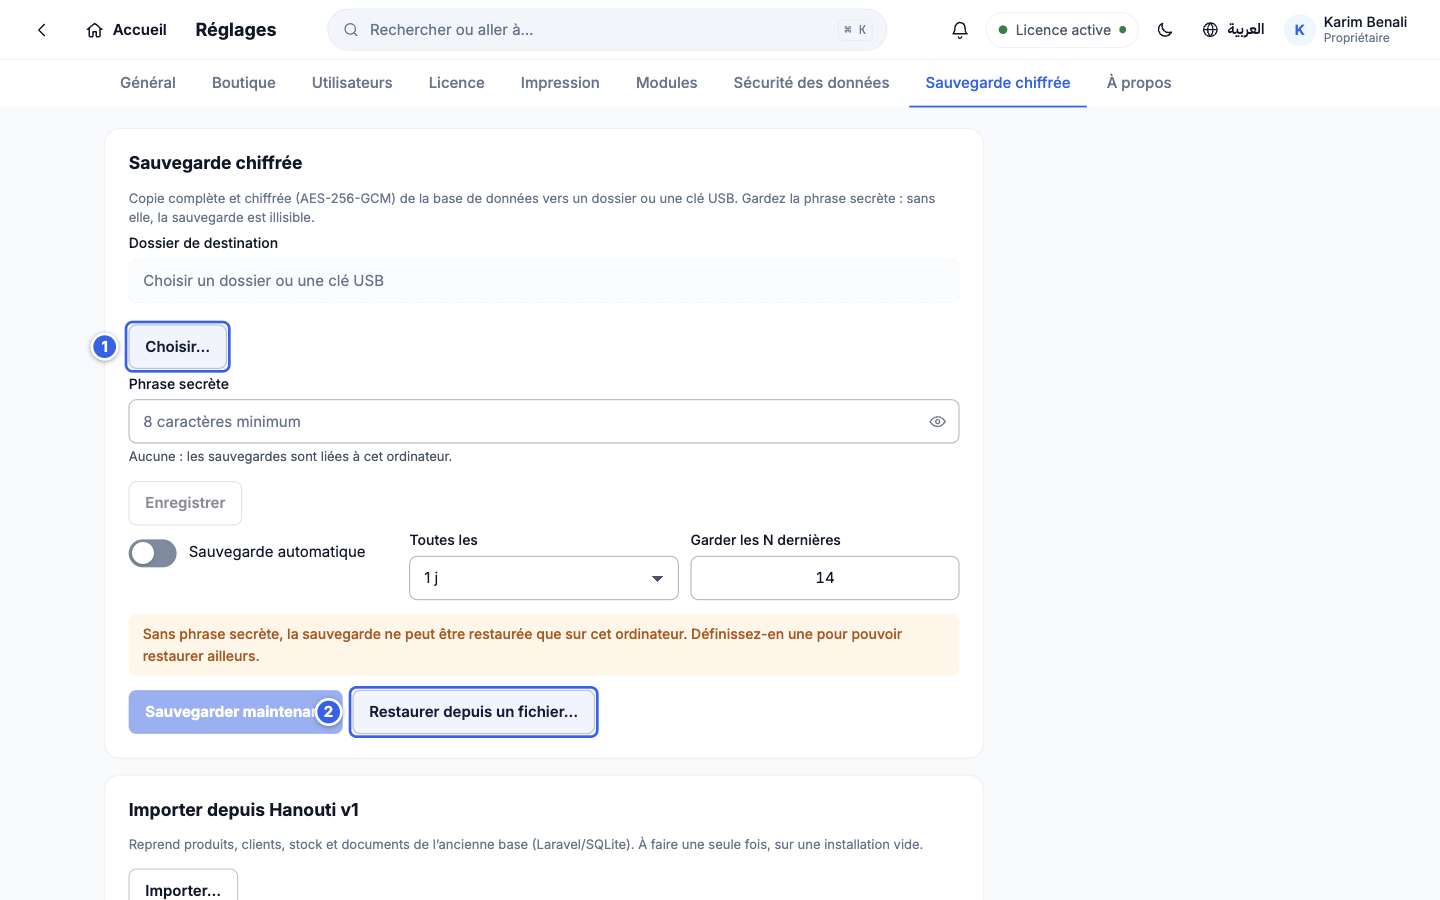Screen dimensions: 1440x900
Task: Open the Général tab
Action: [148, 83]
